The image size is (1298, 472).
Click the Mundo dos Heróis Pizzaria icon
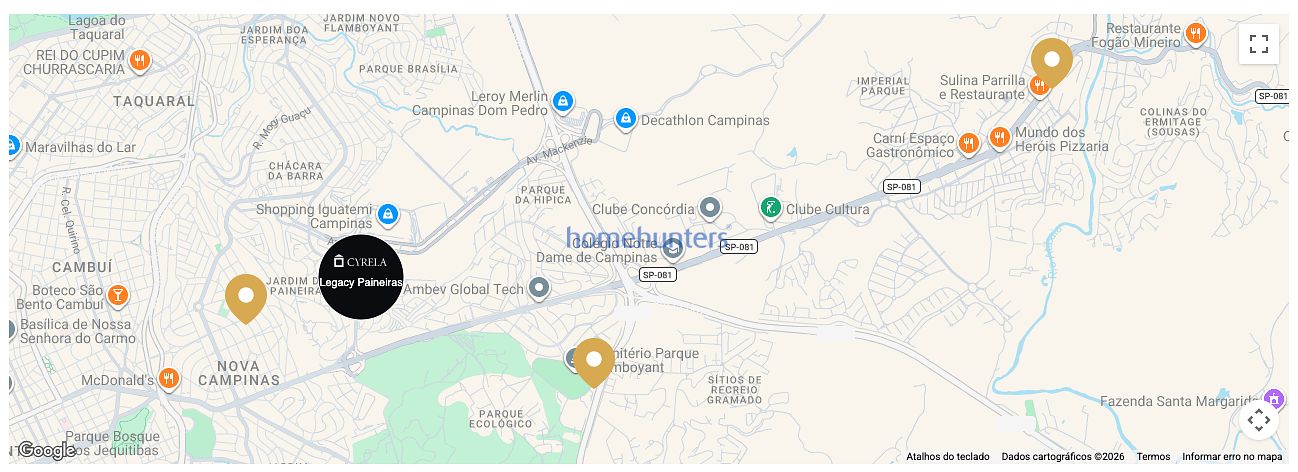pyautogui.click(x=999, y=137)
